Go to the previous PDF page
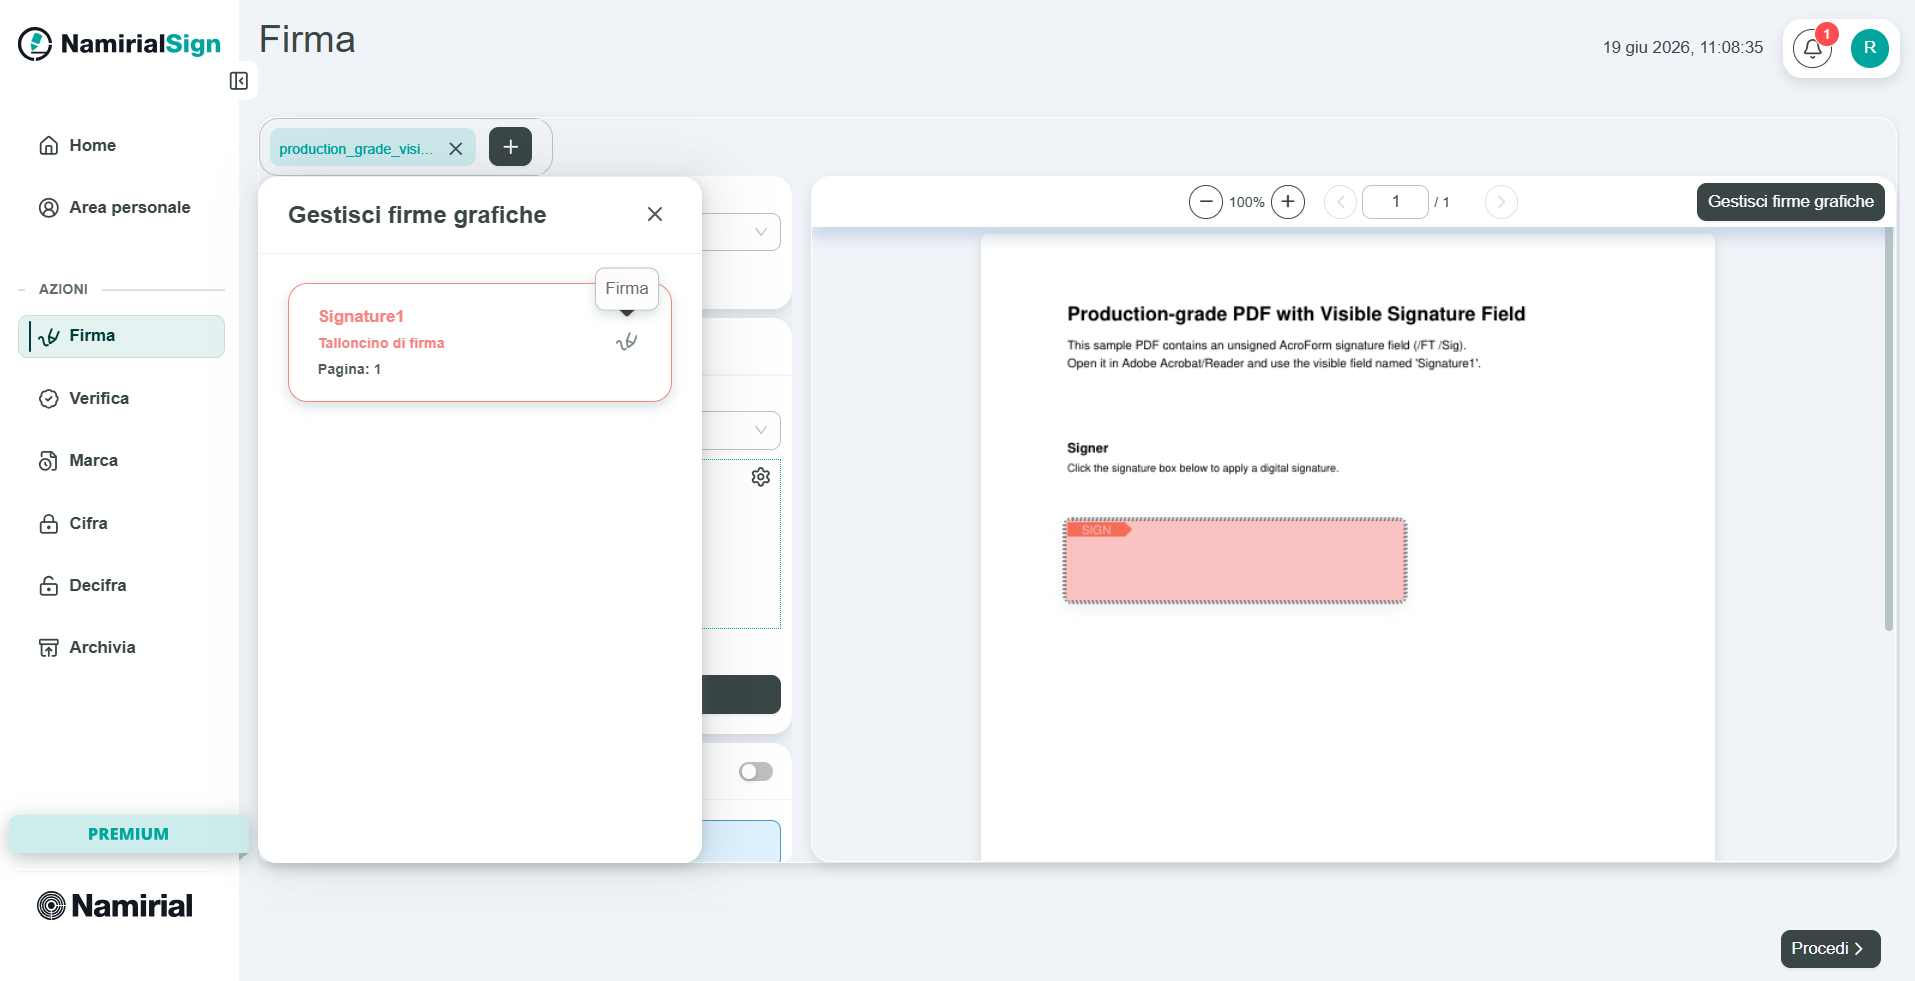The image size is (1915, 981). (x=1340, y=202)
